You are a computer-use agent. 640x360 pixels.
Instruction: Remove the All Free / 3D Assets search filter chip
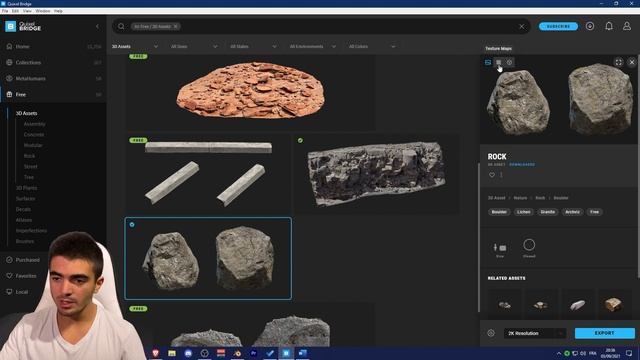[x=176, y=27]
